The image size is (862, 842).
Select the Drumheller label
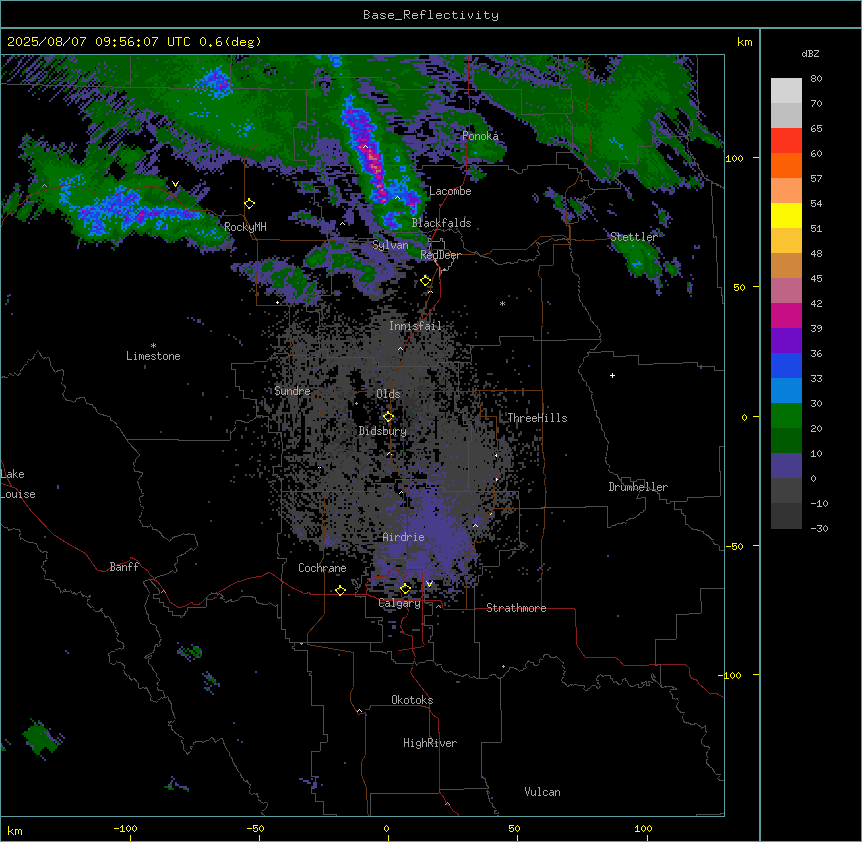tap(638, 487)
